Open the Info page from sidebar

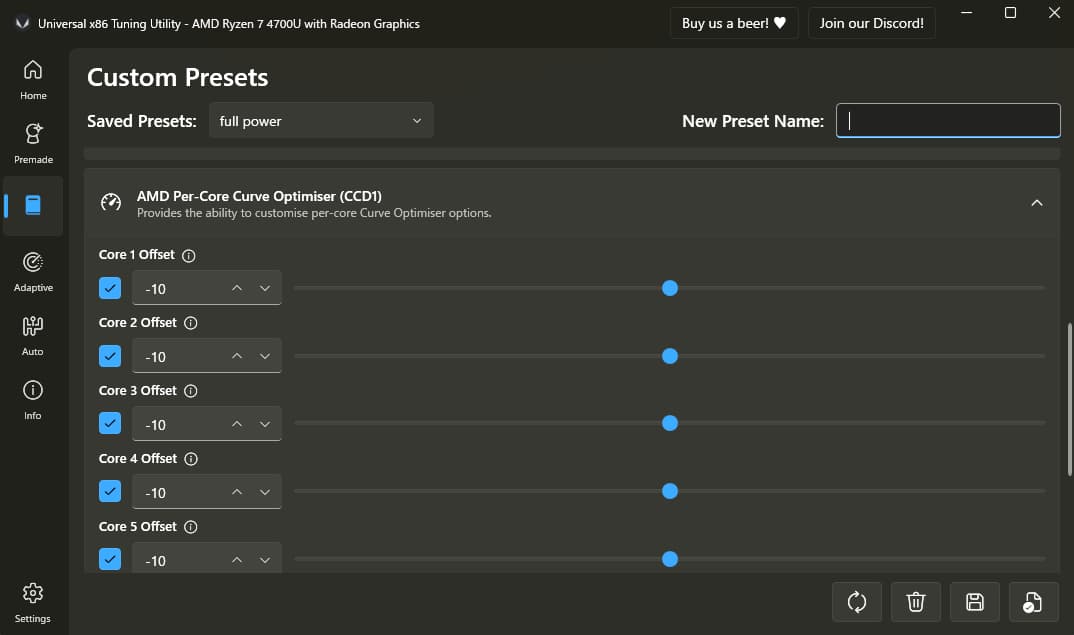point(33,400)
